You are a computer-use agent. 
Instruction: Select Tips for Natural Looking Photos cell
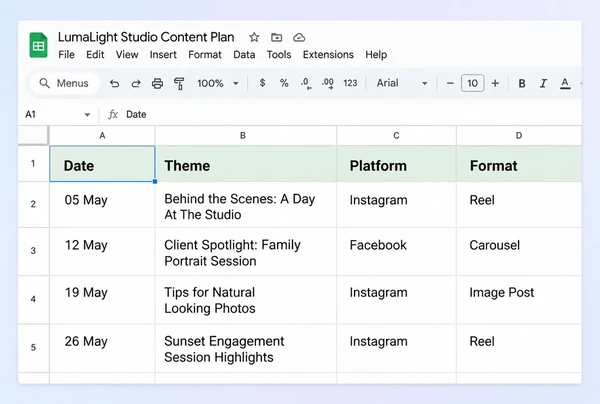tap(246, 299)
